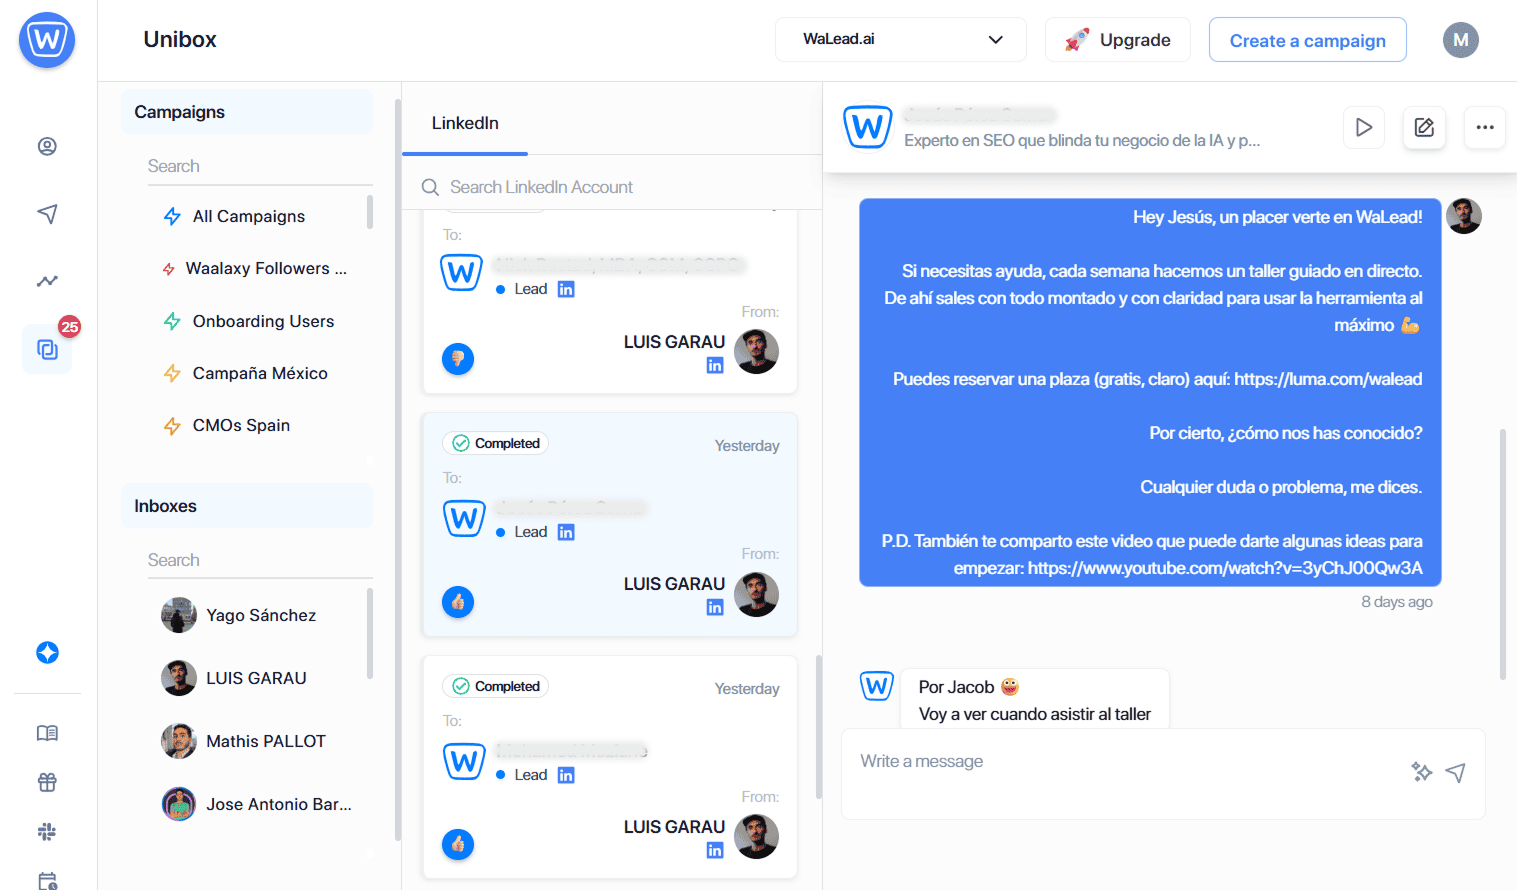Click the thumbs-up icon on the highlighted conversation card
This screenshot has width=1517, height=890.
tap(458, 602)
